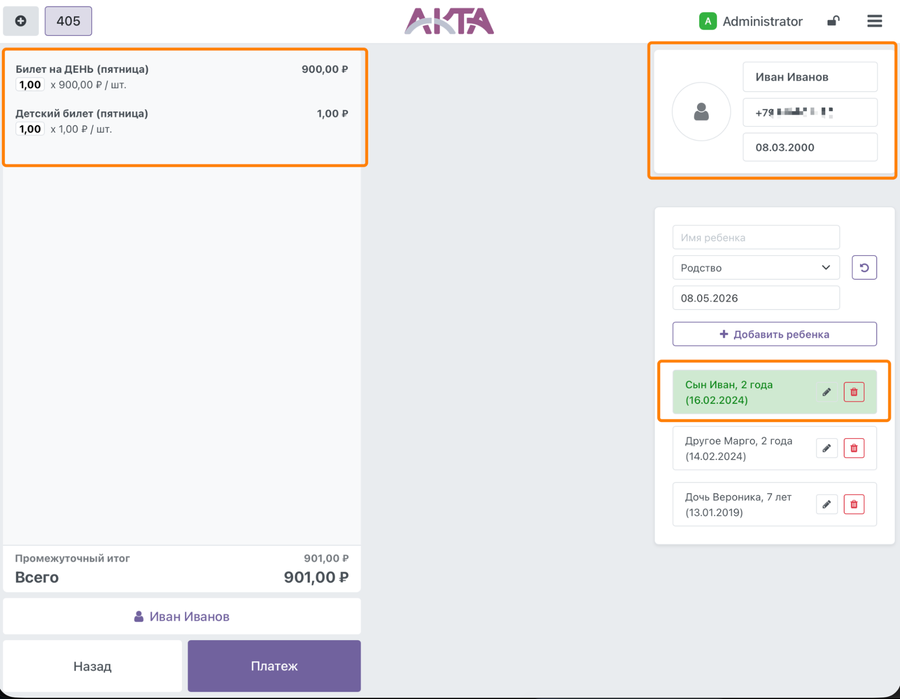Image resolution: width=900 pixels, height=699 pixels.
Task: Edit quantity 1,00 of Детский билет
Action: pos(30,129)
